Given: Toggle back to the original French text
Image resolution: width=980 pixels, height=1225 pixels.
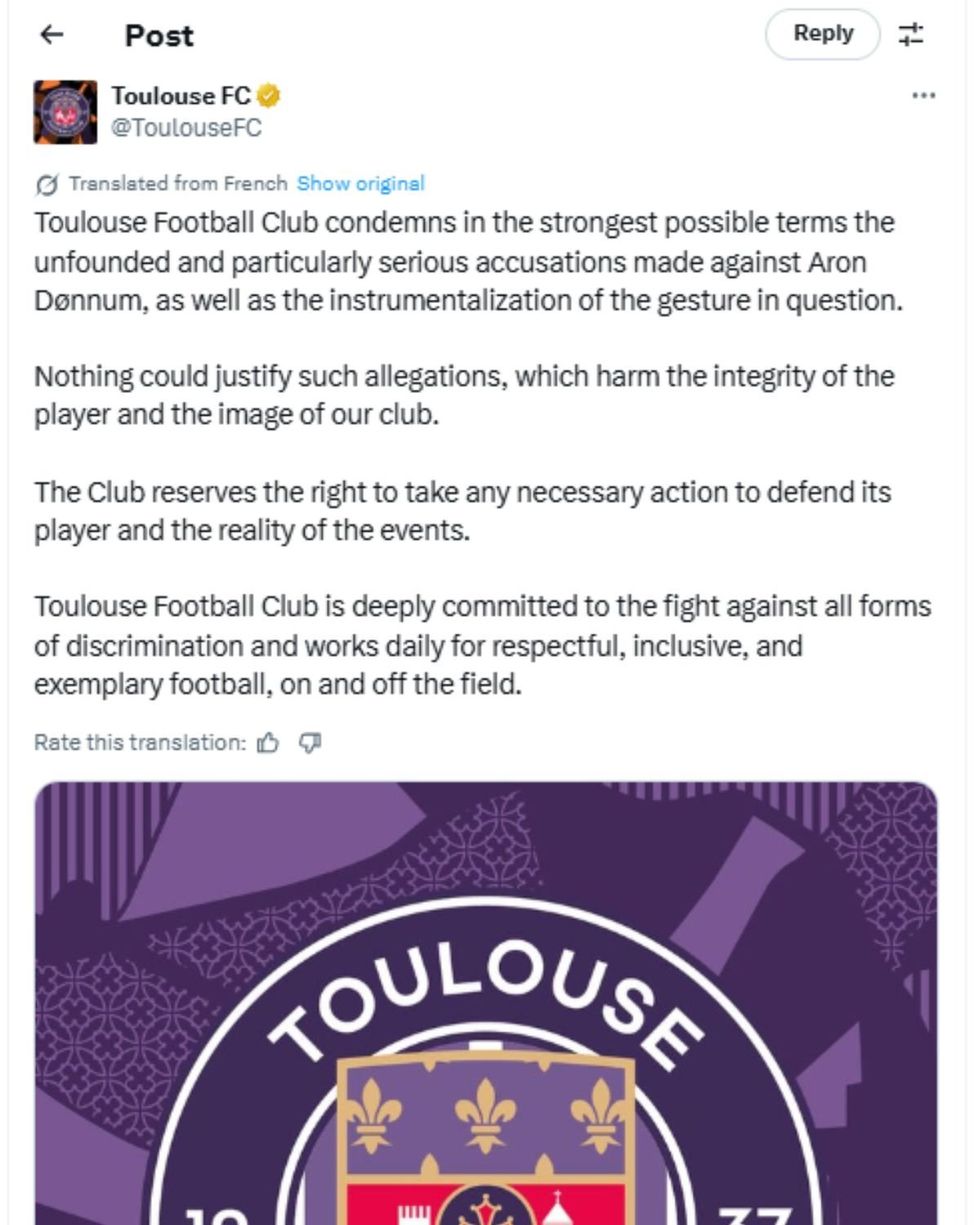Looking at the screenshot, I should 360,183.
